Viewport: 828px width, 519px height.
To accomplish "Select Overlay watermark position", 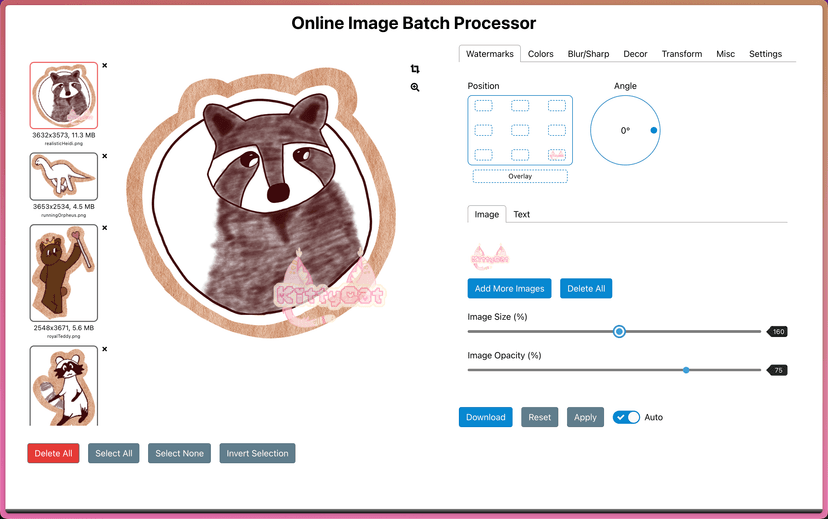I will 520,176.
